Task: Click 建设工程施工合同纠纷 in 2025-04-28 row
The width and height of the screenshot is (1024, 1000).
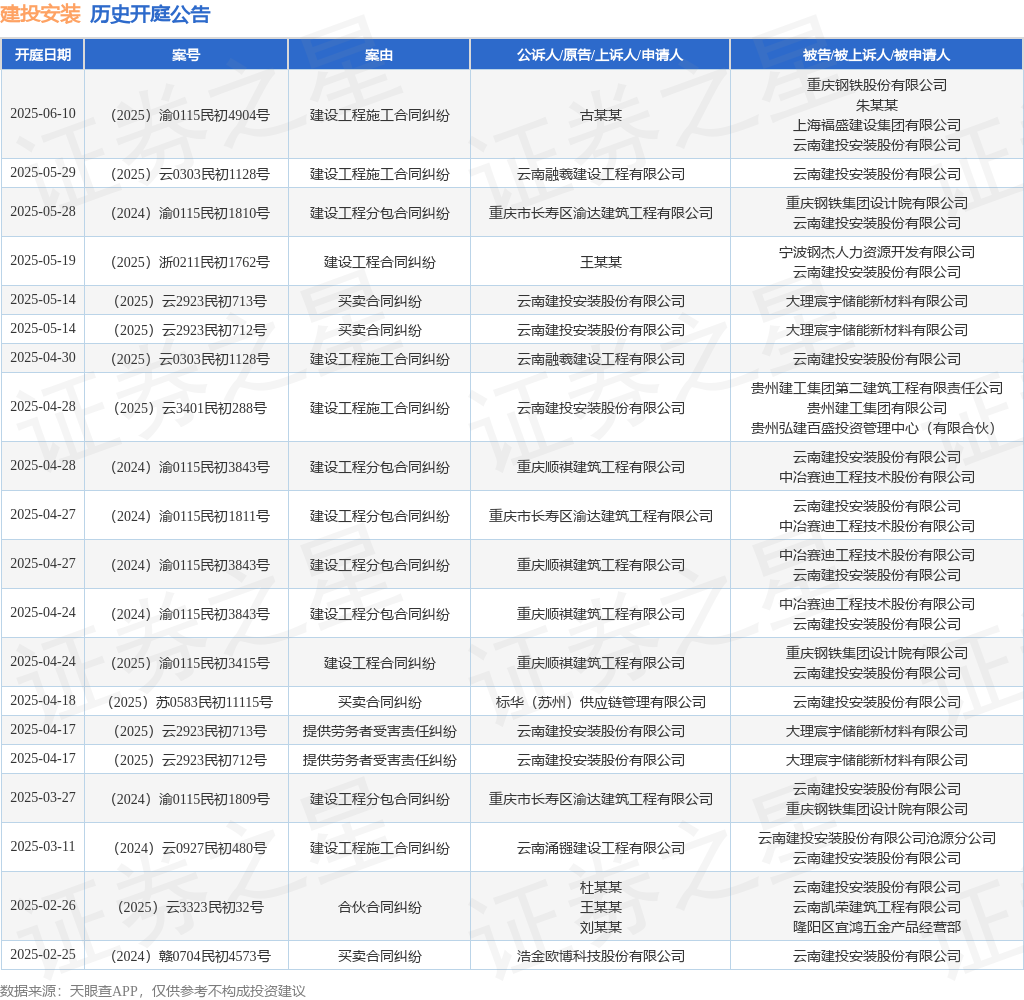Action: (x=379, y=408)
